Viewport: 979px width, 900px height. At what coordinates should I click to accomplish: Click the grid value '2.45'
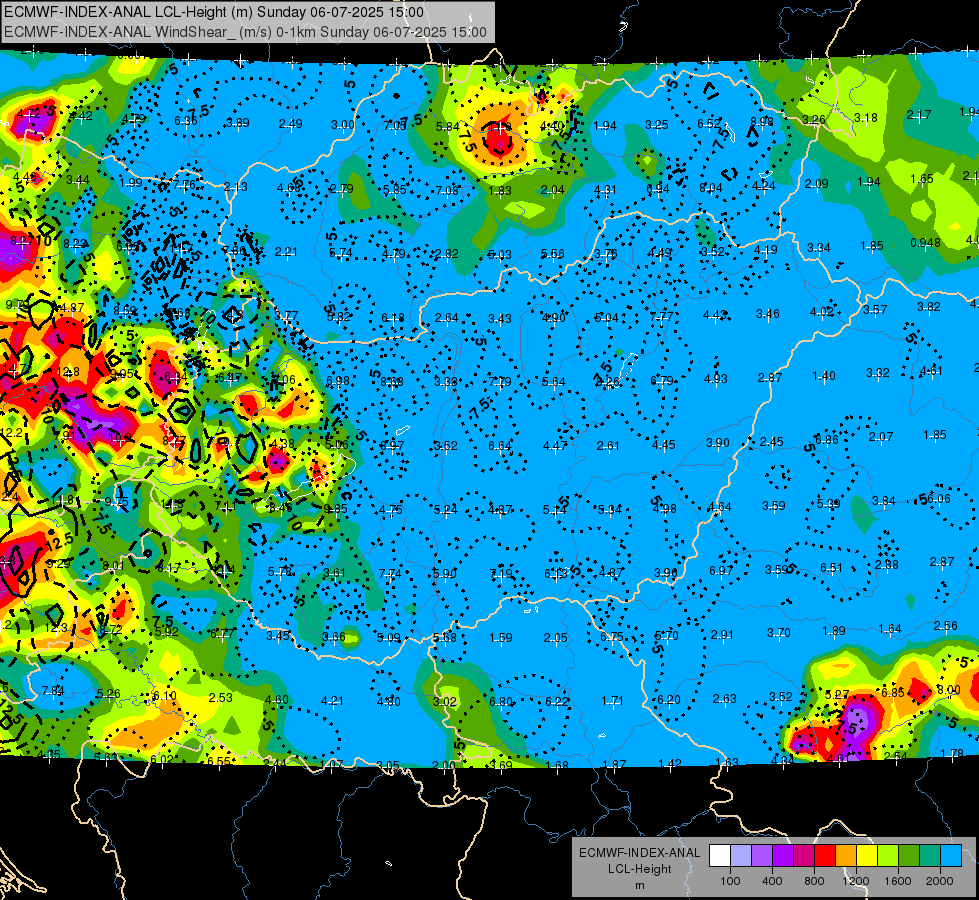tap(771, 442)
